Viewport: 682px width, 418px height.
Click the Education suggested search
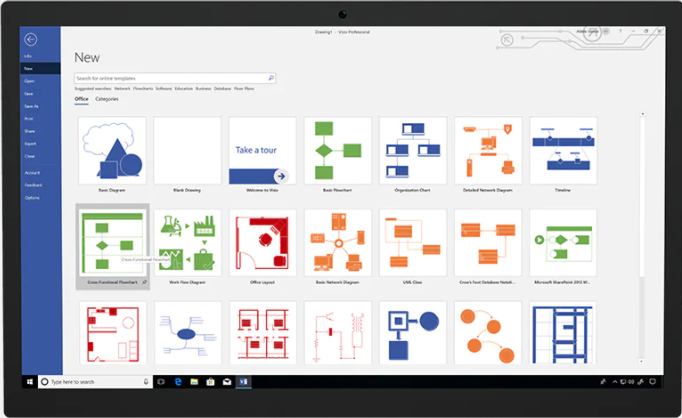coord(184,89)
